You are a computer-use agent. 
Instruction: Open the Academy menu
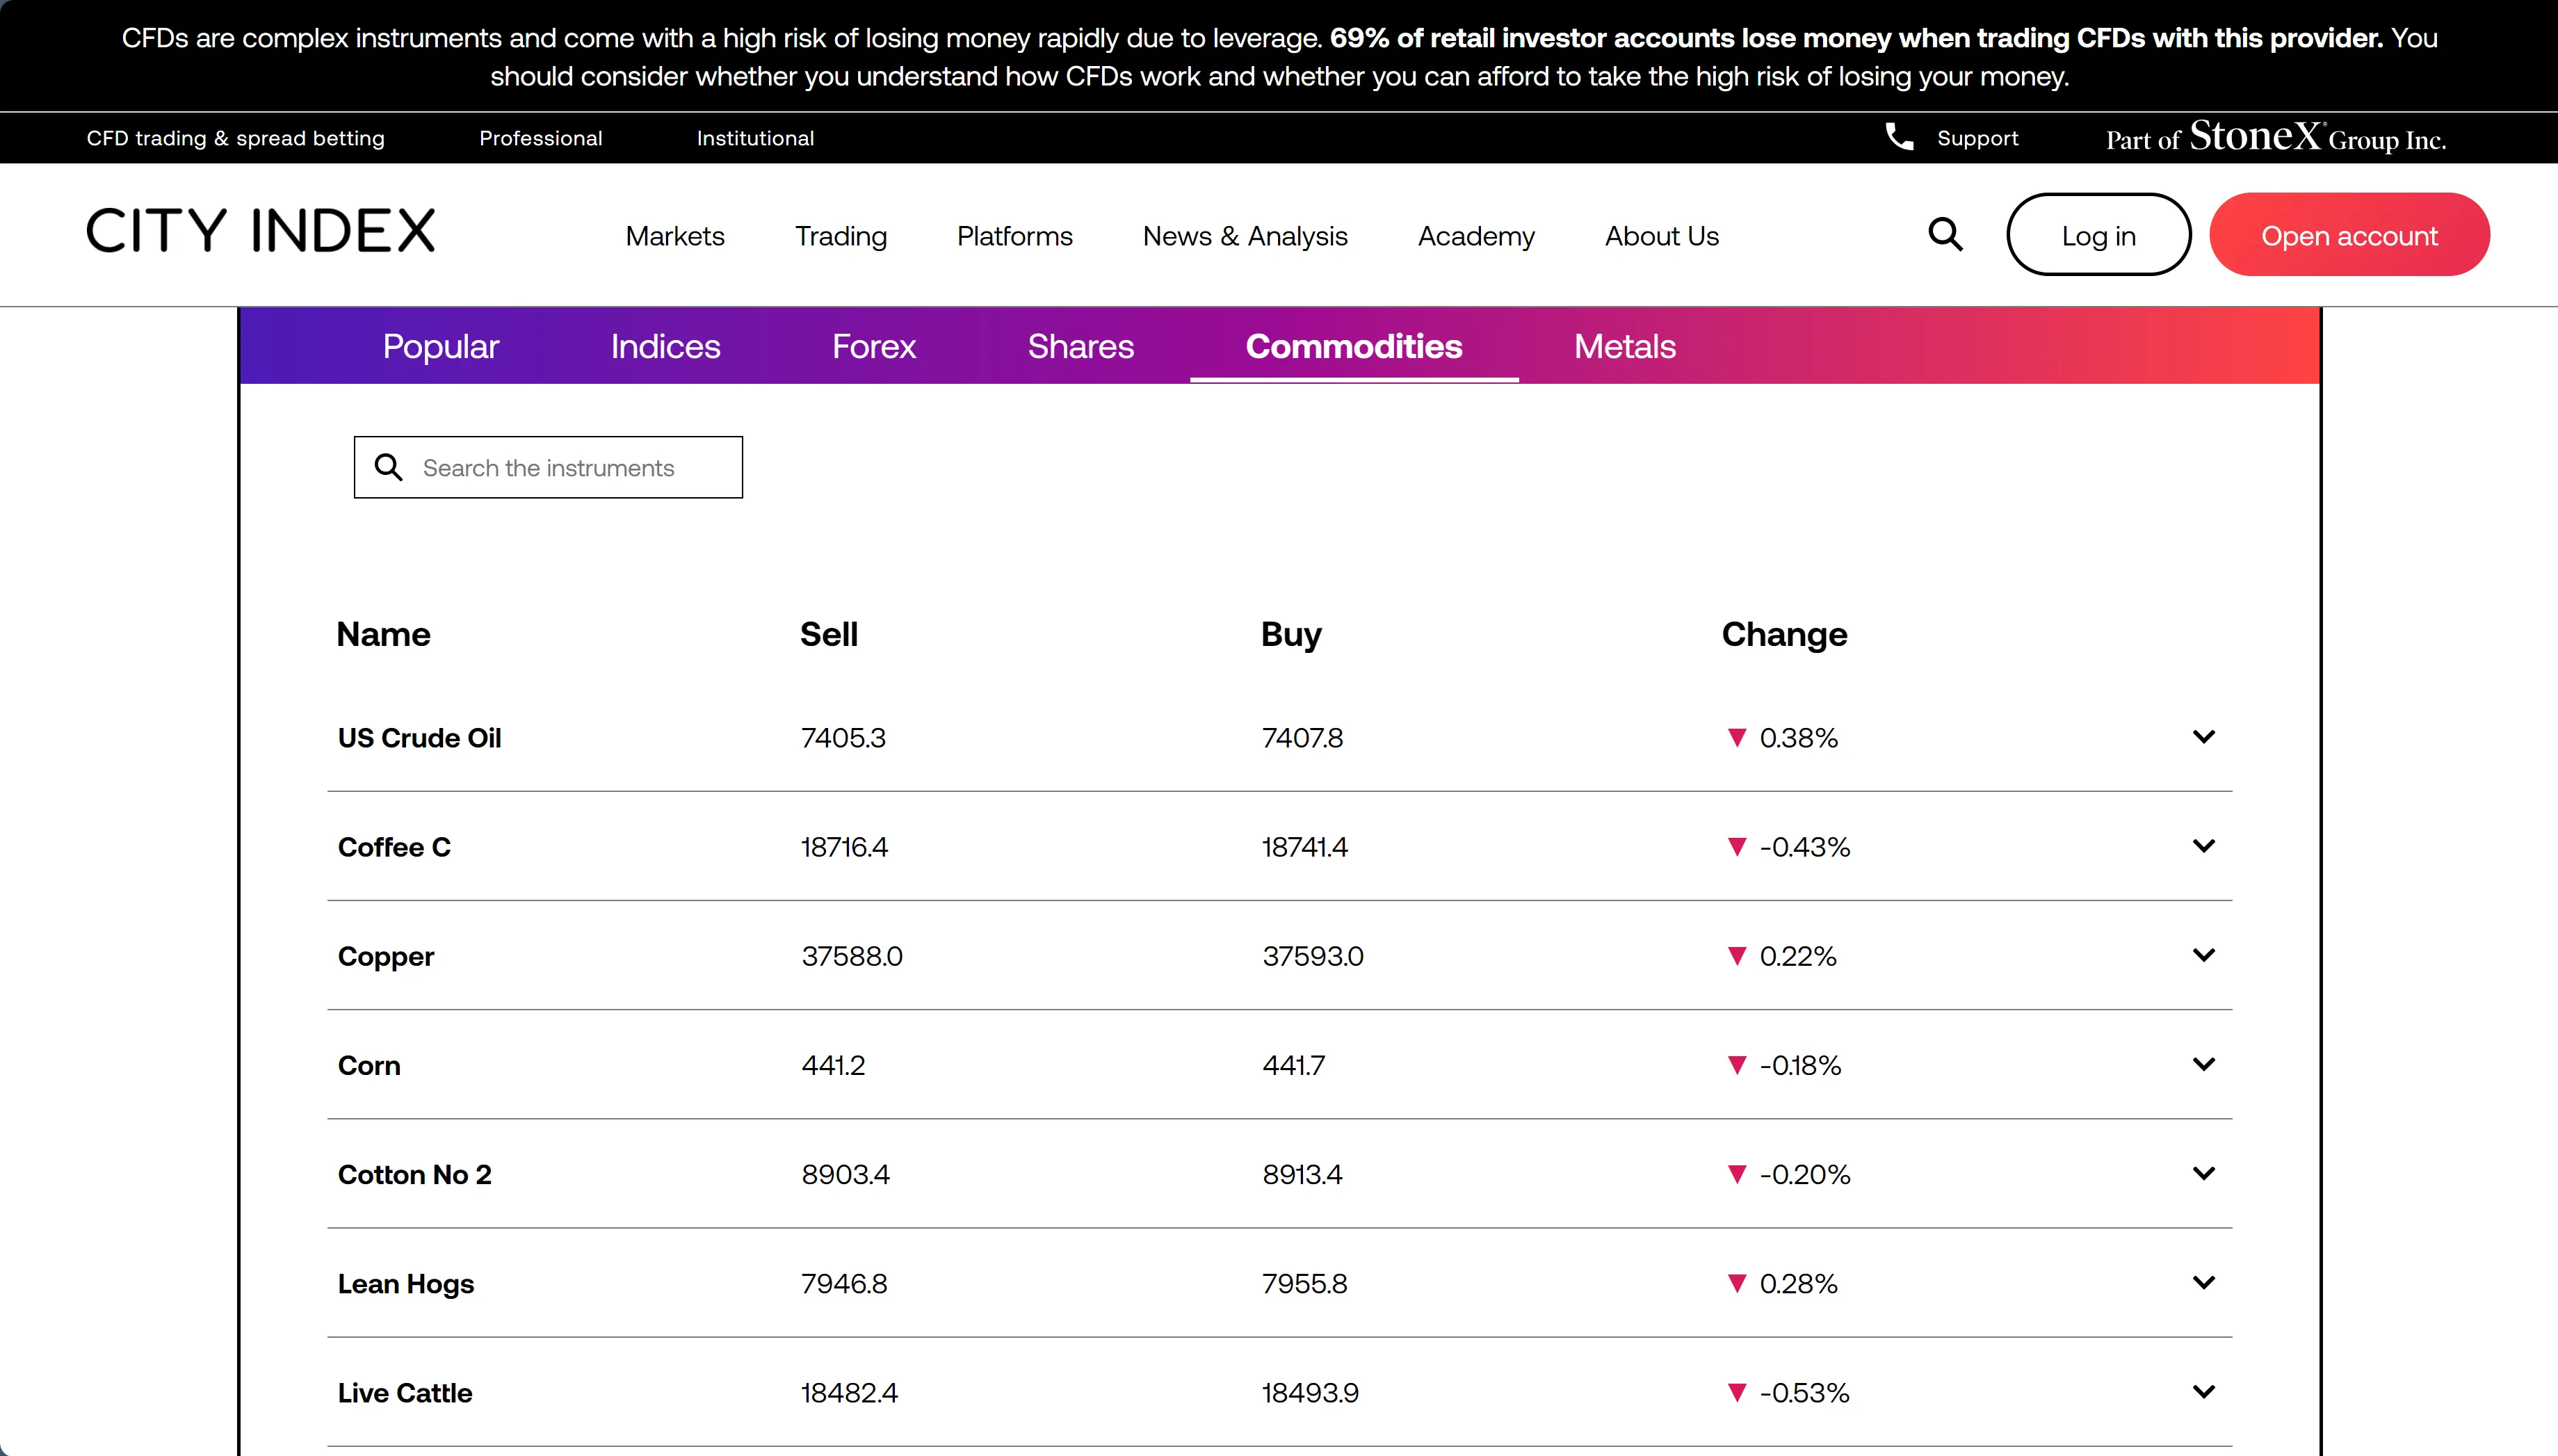pyautogui.click(x=1476, y=236)
